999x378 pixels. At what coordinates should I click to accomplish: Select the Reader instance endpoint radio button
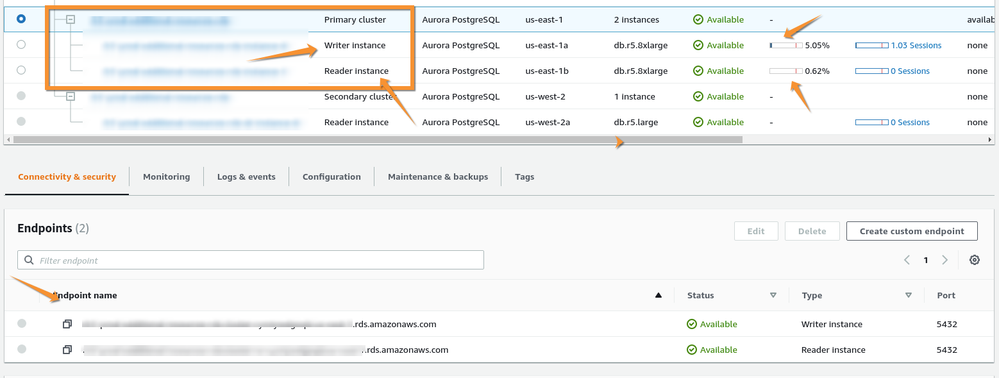[22, 349]
